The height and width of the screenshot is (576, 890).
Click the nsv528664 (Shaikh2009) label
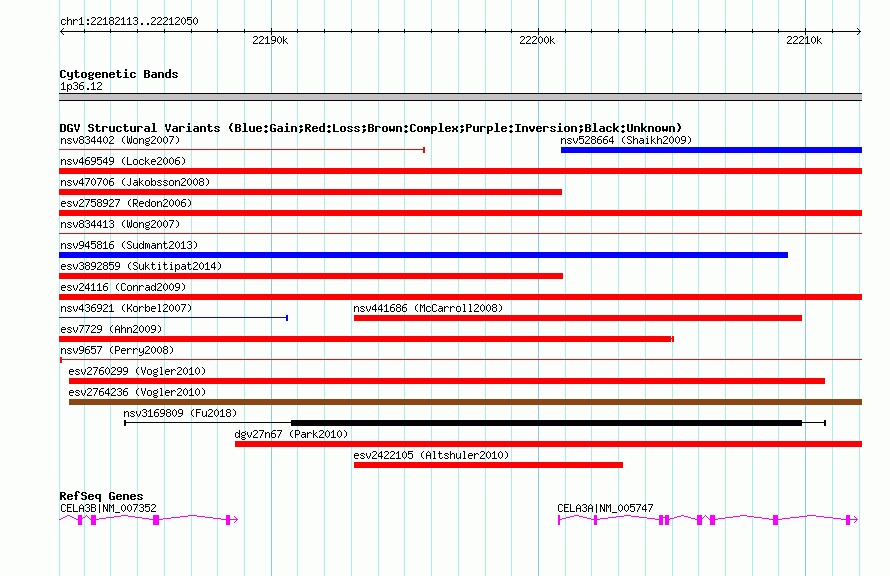(626, 140)
